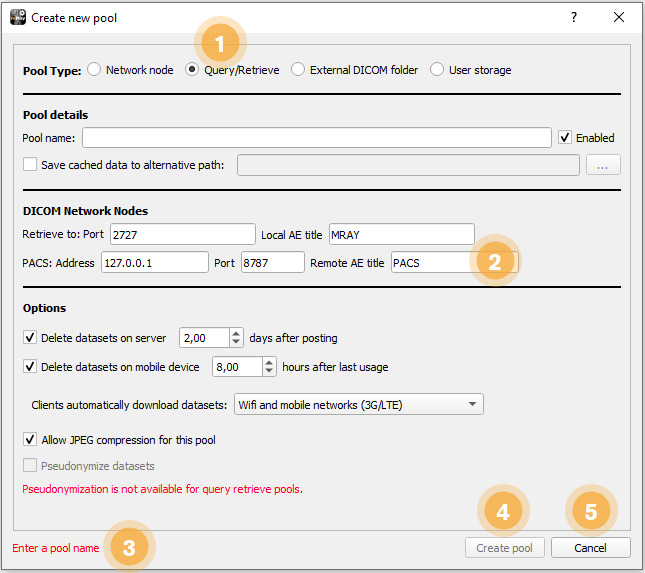
Task: Decrease days after posting spinner value
Action: (x=236, y=342)
